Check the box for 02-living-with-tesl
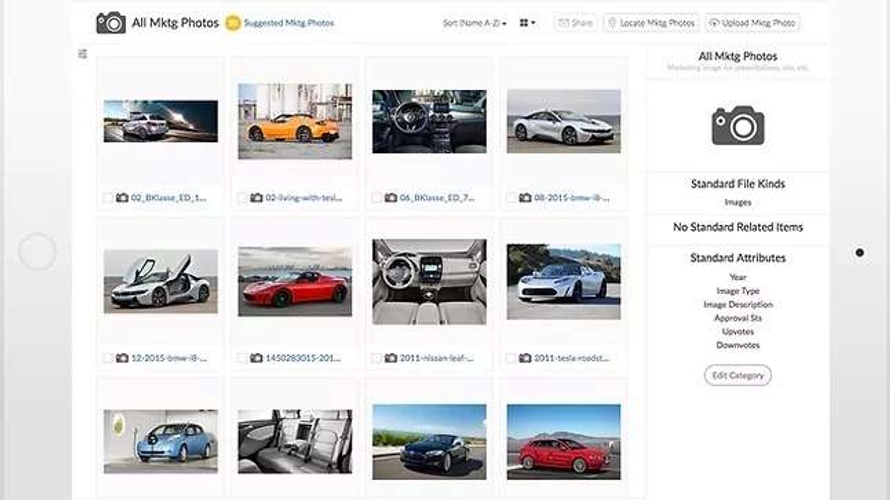 pyautogui.click(x=242, y=198)
